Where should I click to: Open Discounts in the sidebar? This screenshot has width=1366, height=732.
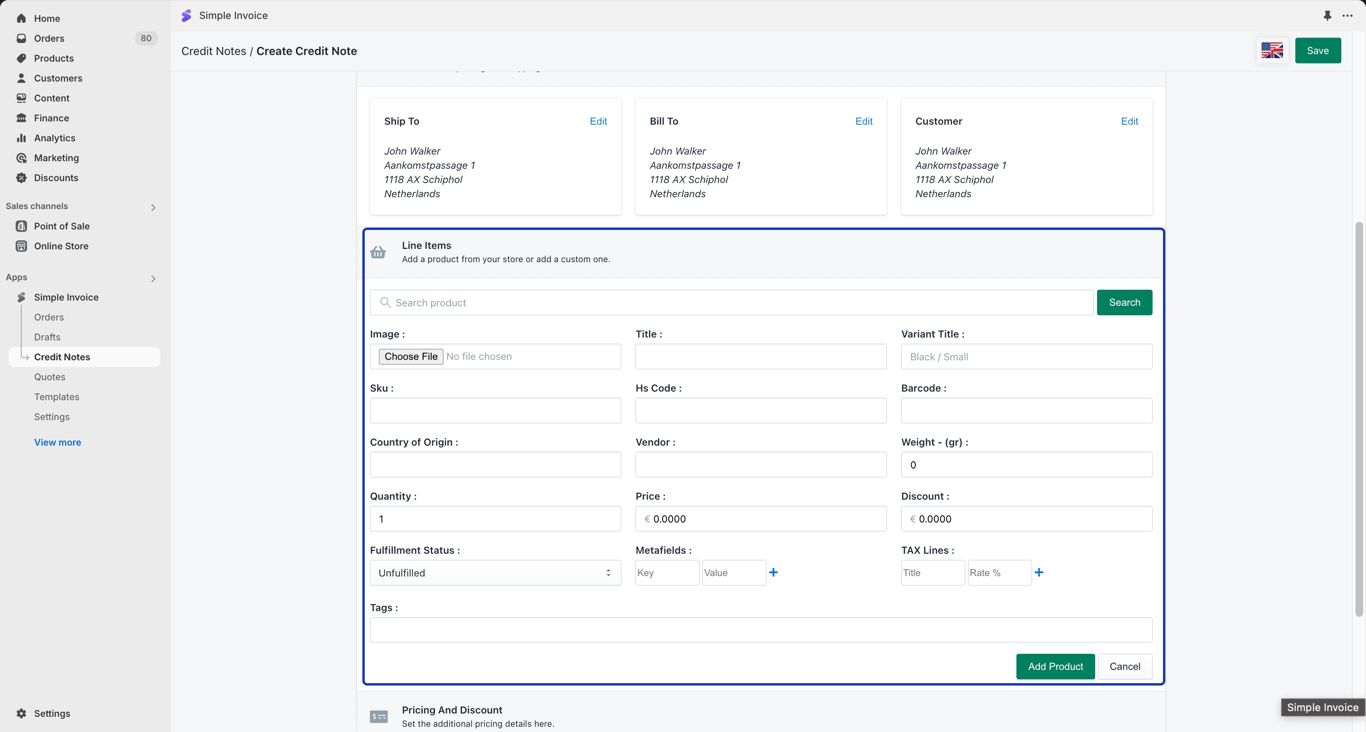coord(56,178)
